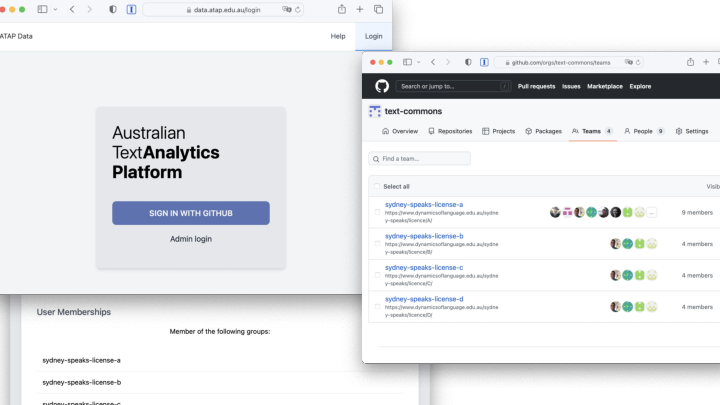Click the text-commons organization avatar icon
Image resolution: width=720 pixels, height=405 pixels.
coord(375,111)
